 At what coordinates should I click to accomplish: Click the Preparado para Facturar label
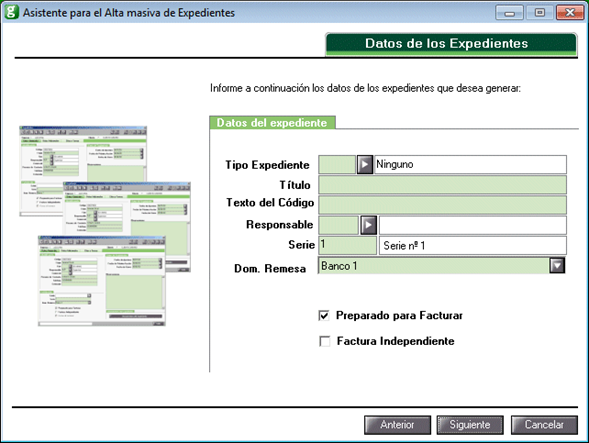399,316
